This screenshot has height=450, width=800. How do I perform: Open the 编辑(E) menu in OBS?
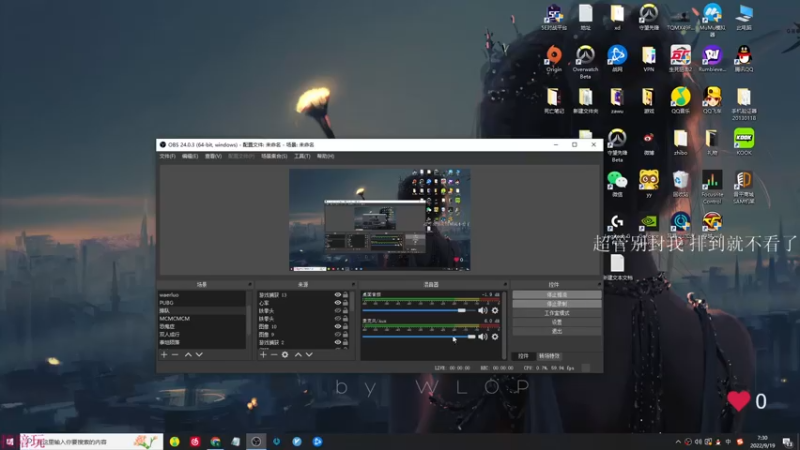[190, 156]
